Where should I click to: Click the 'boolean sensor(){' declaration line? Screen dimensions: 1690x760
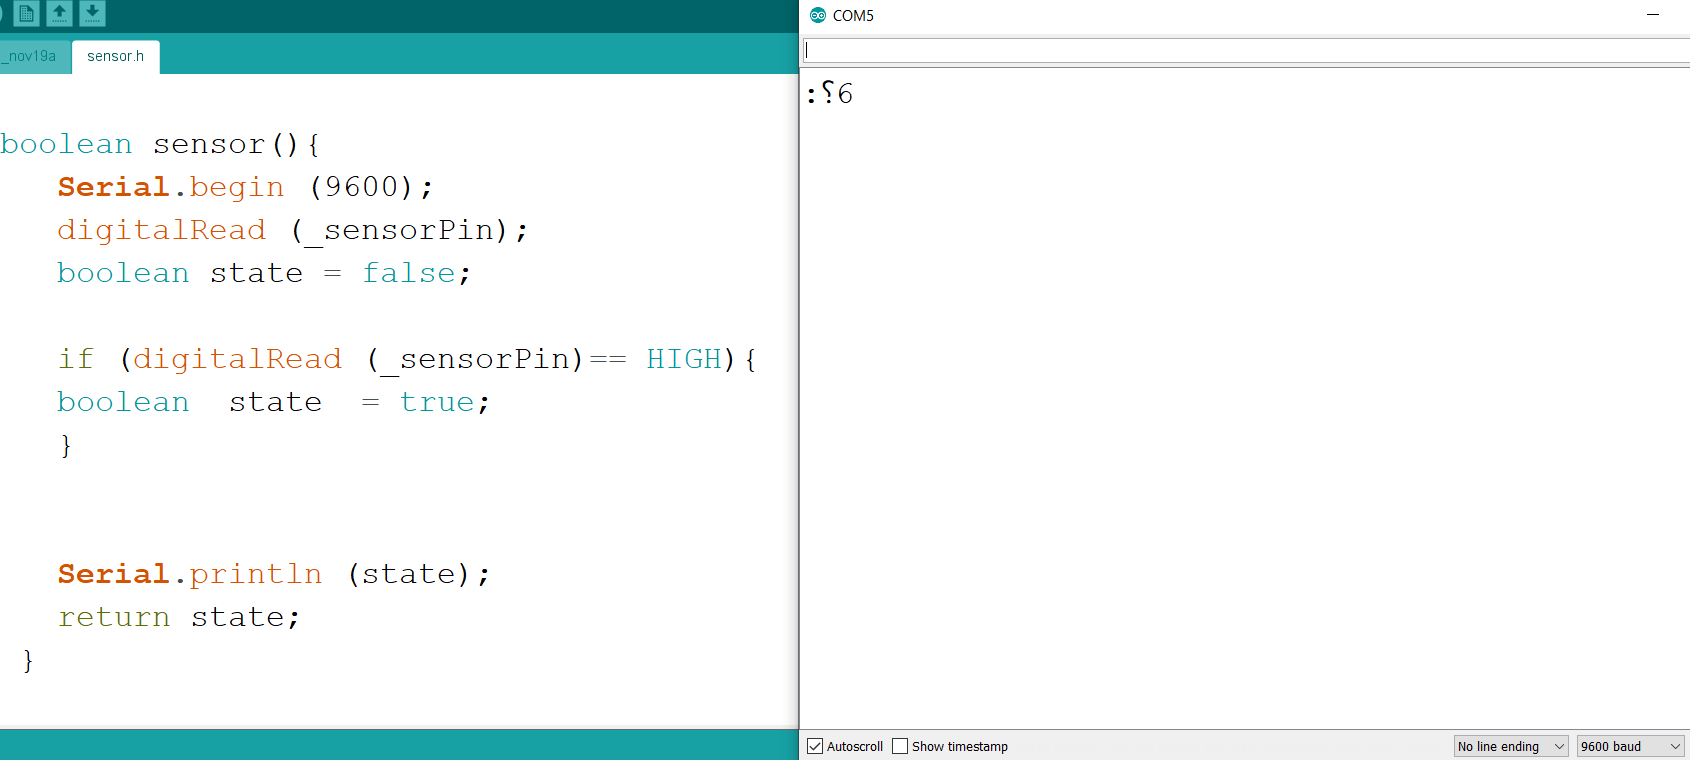pos(160,144)
